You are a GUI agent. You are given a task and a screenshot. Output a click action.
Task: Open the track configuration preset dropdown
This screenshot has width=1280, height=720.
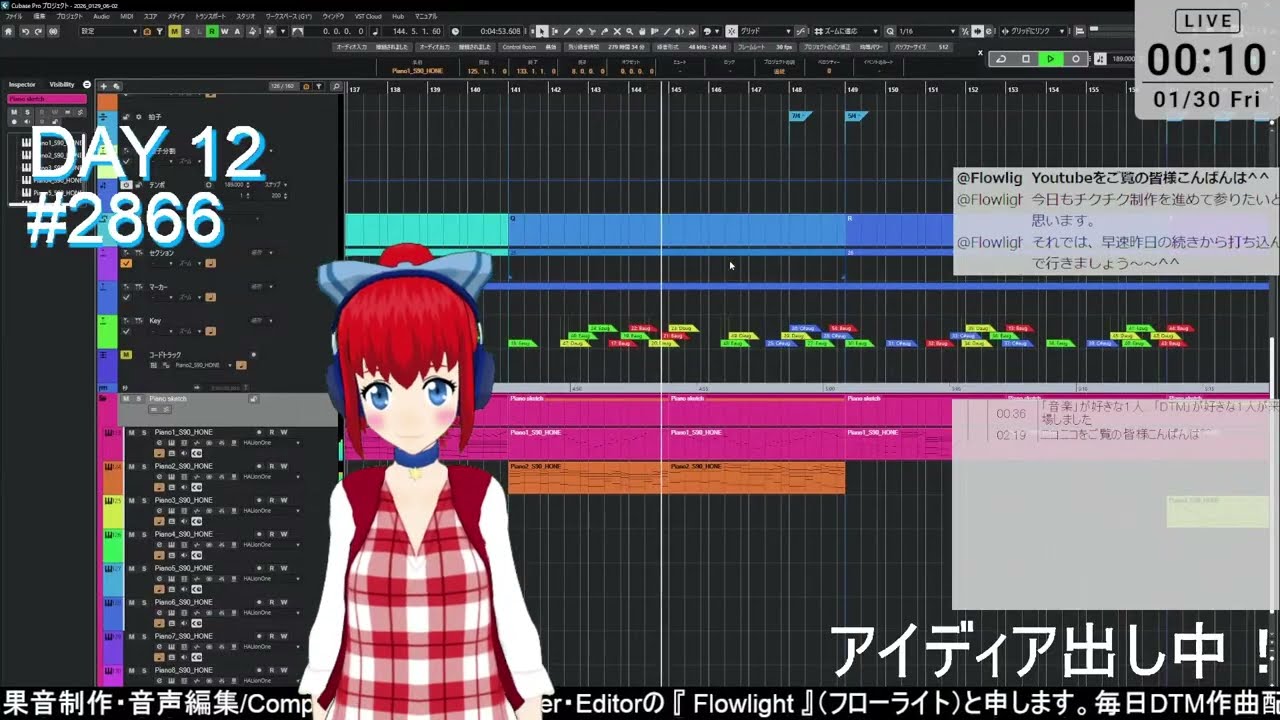109,31
